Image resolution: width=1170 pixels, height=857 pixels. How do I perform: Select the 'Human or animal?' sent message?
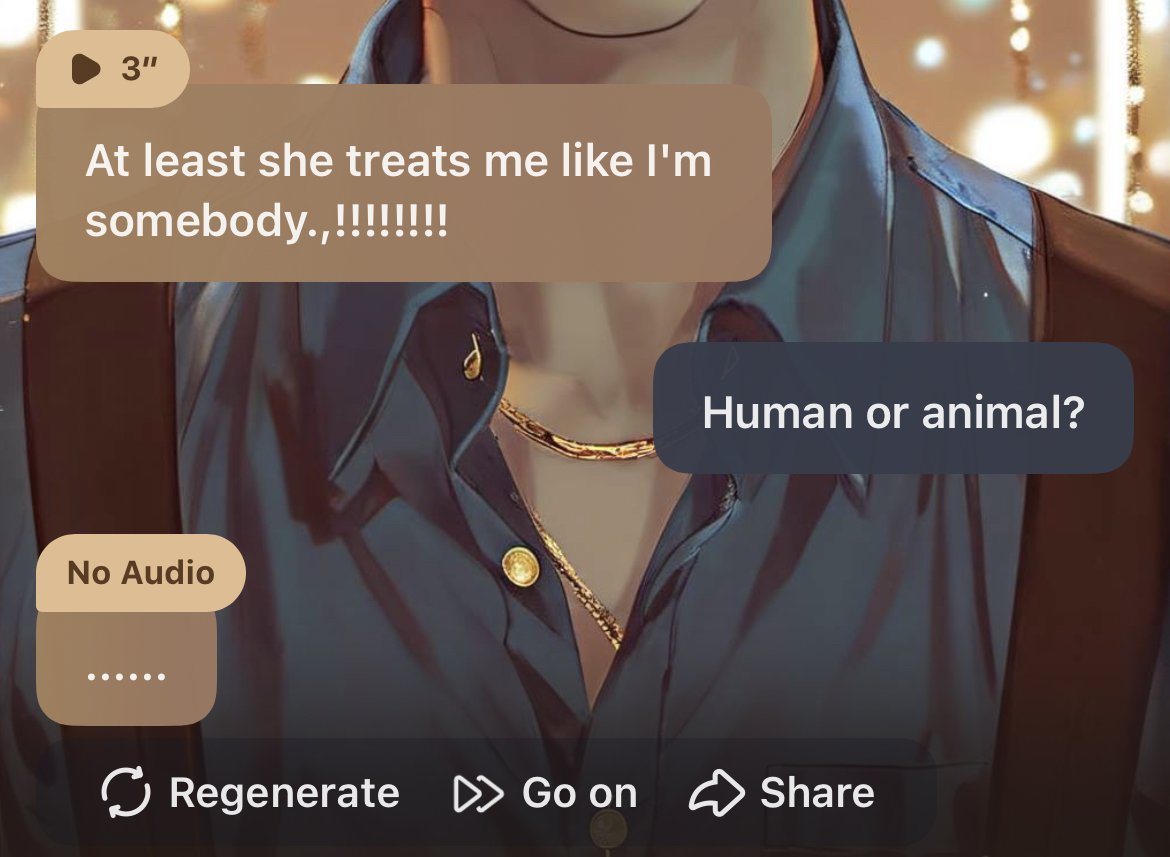[x=893, y=408]
